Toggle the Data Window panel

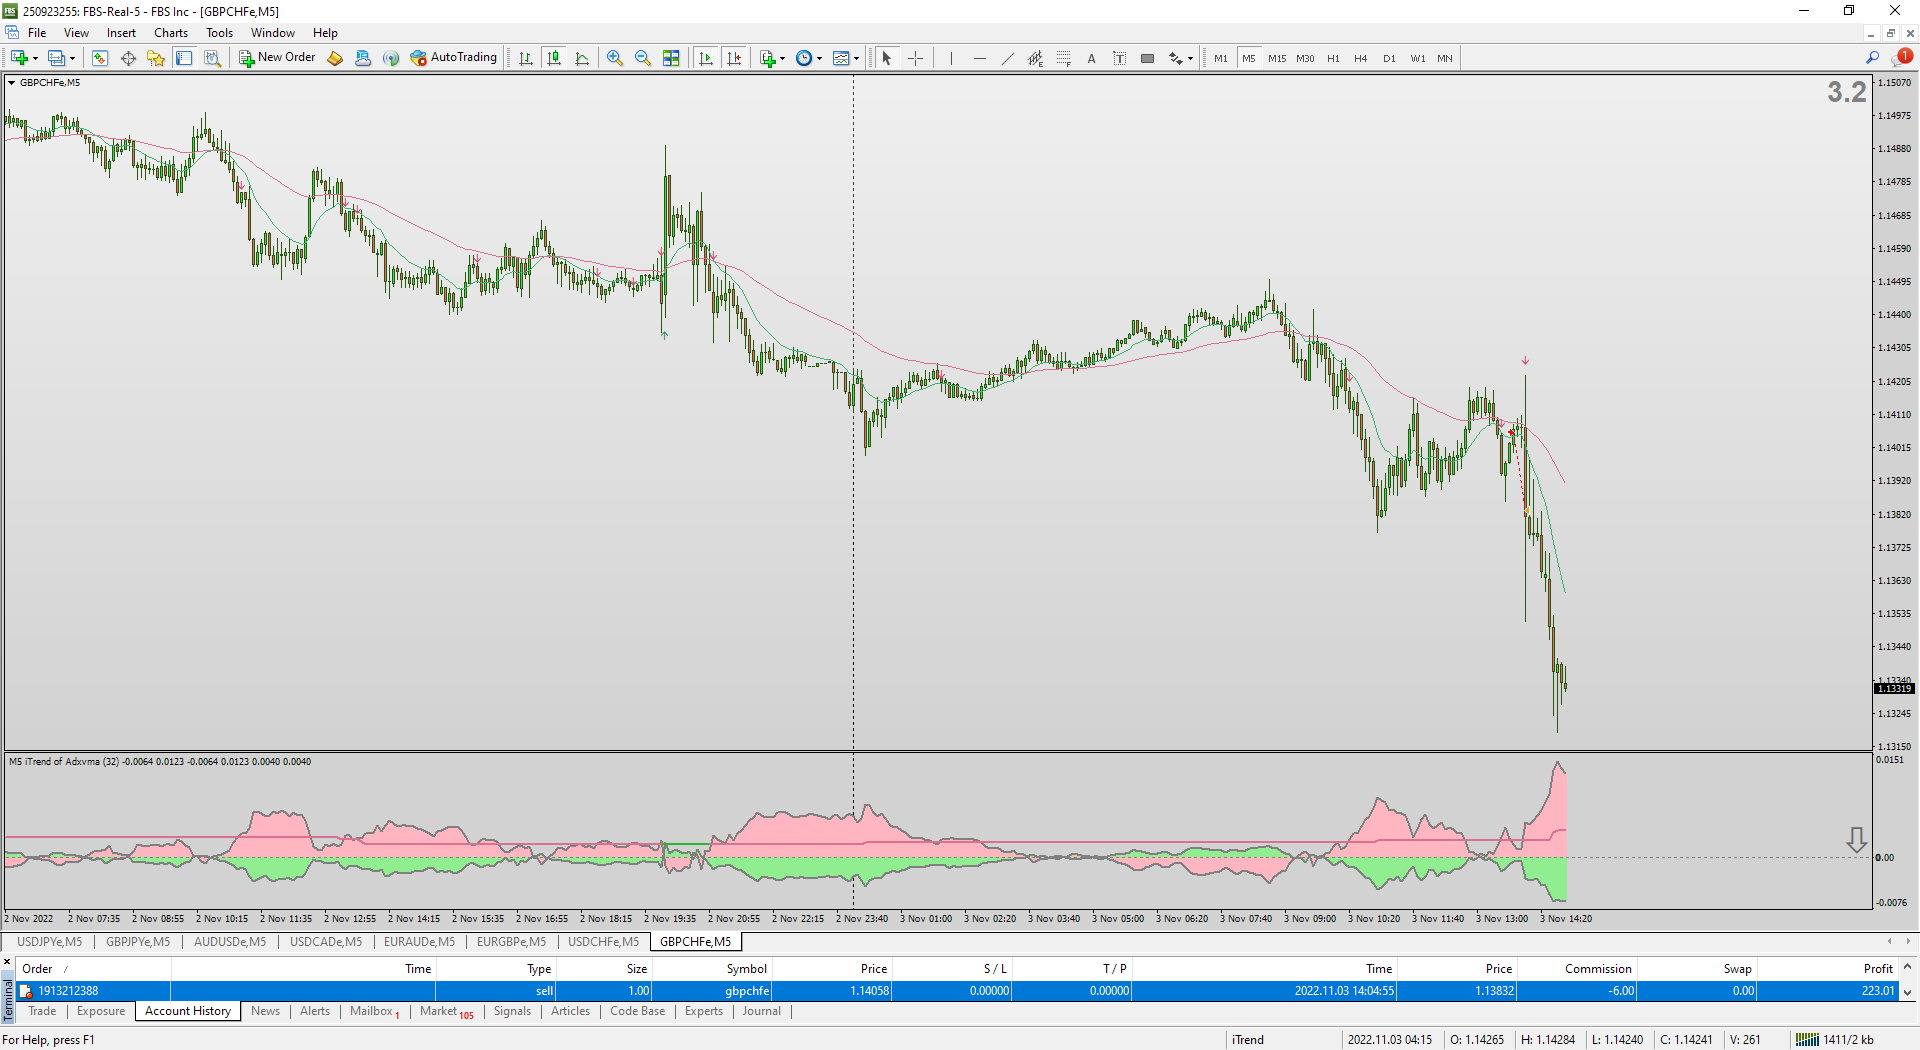[x=128, y=58]
